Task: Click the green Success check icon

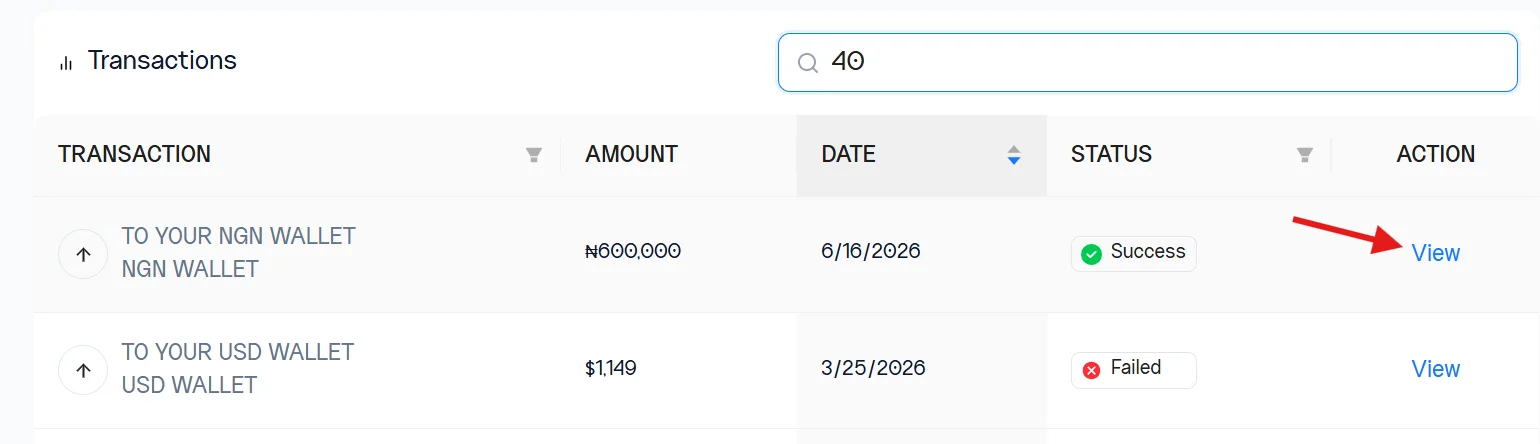Action: coord(1092,254)
